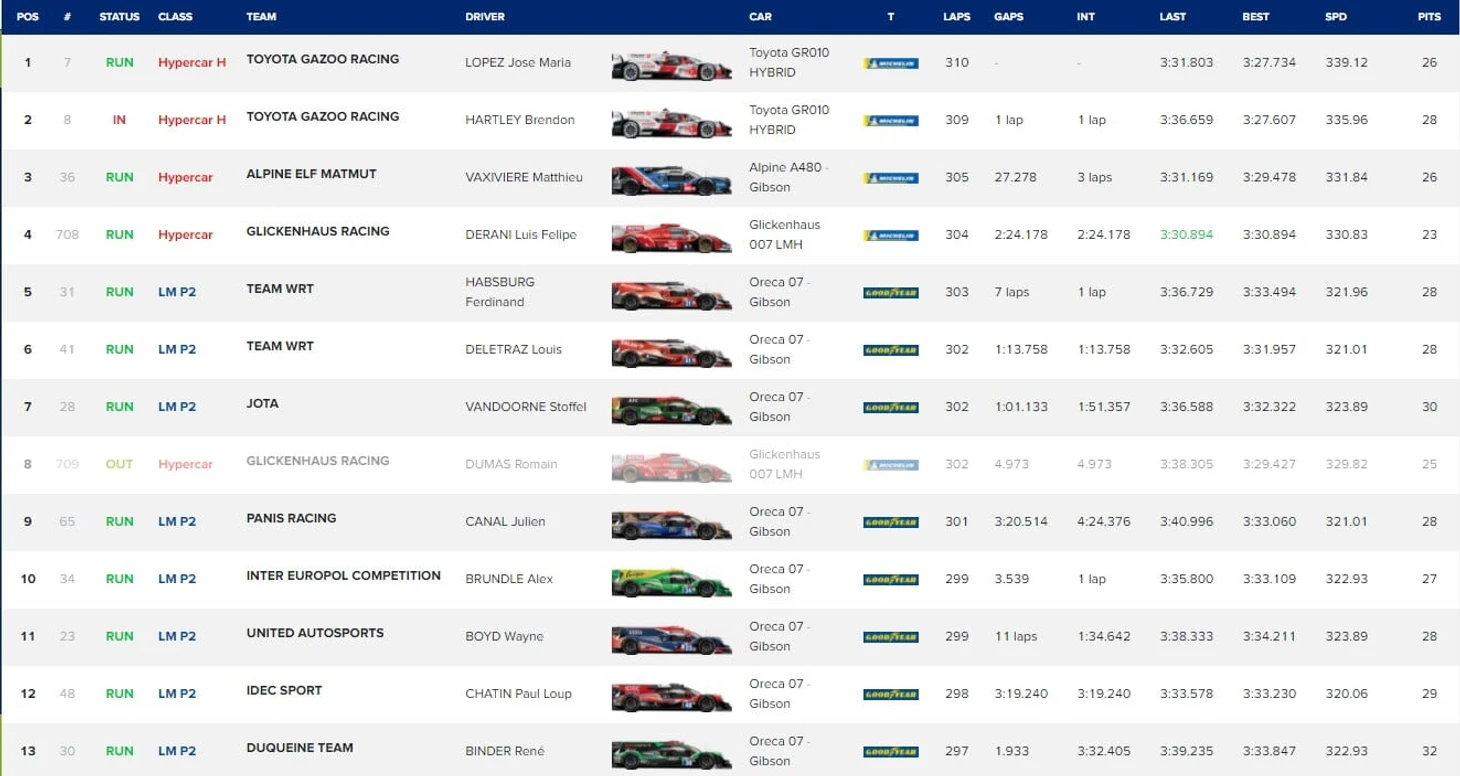Click DELETRAZ Louis's car image
The width and height of the screenshot is (1460, 776).
click(670, 352)
